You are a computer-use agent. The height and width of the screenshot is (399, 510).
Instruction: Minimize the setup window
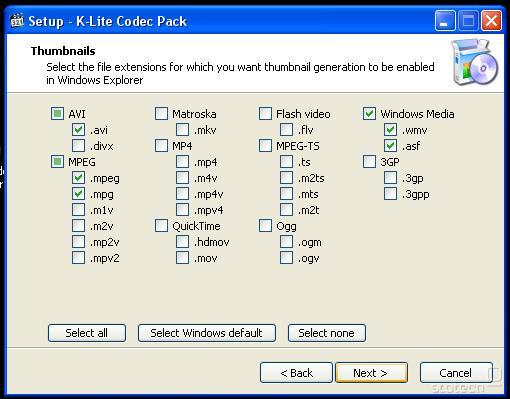[x=445, y=21]
